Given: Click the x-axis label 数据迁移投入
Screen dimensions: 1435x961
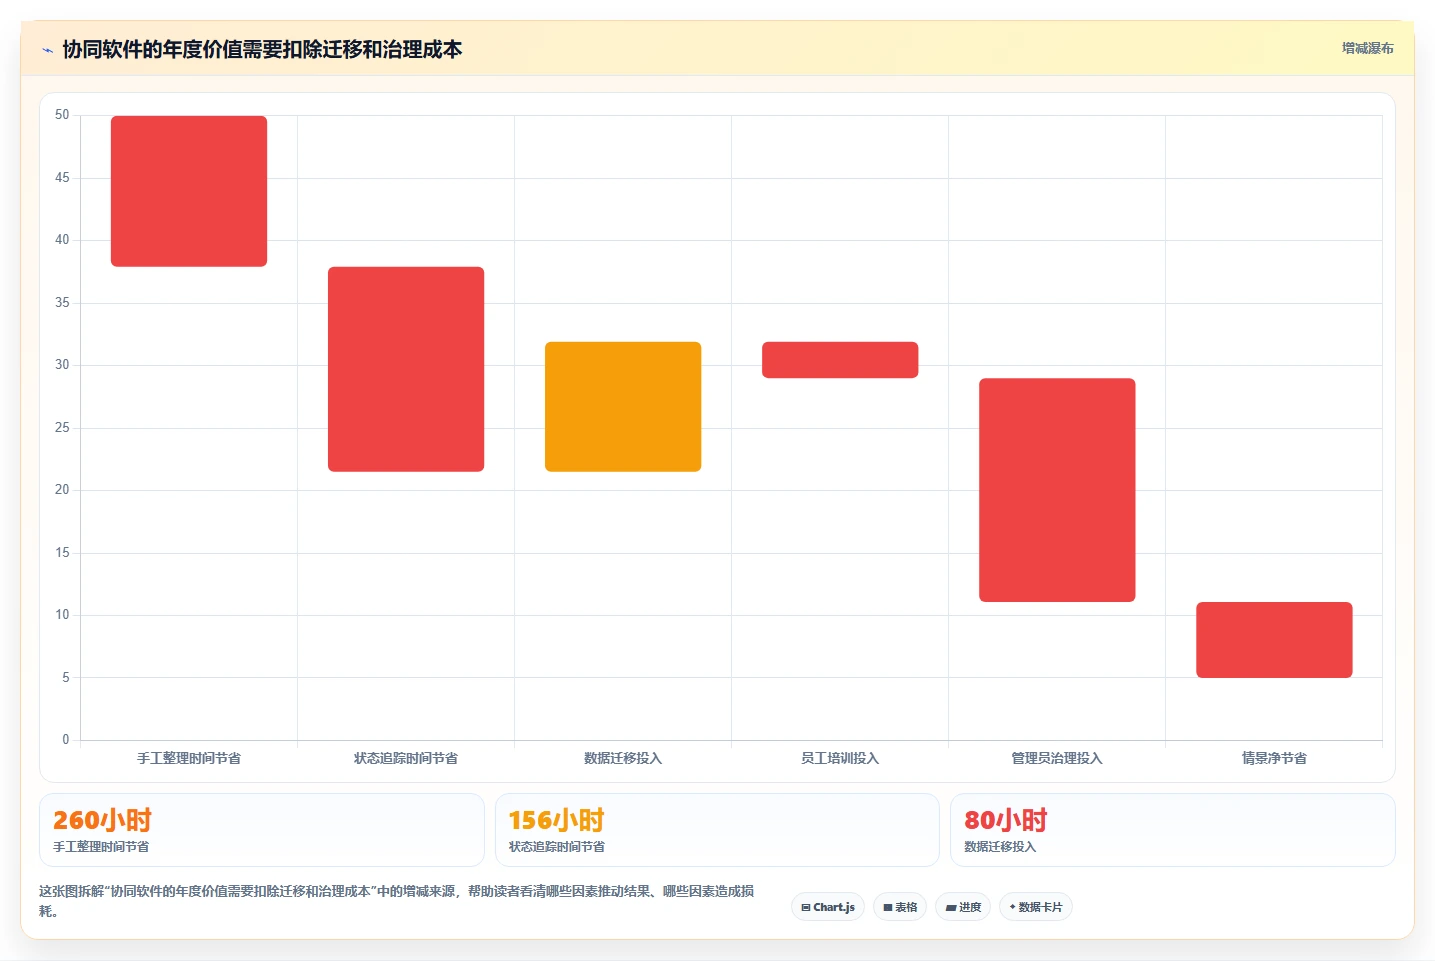Looking at the screenshot, I should [x=623, y=758].
